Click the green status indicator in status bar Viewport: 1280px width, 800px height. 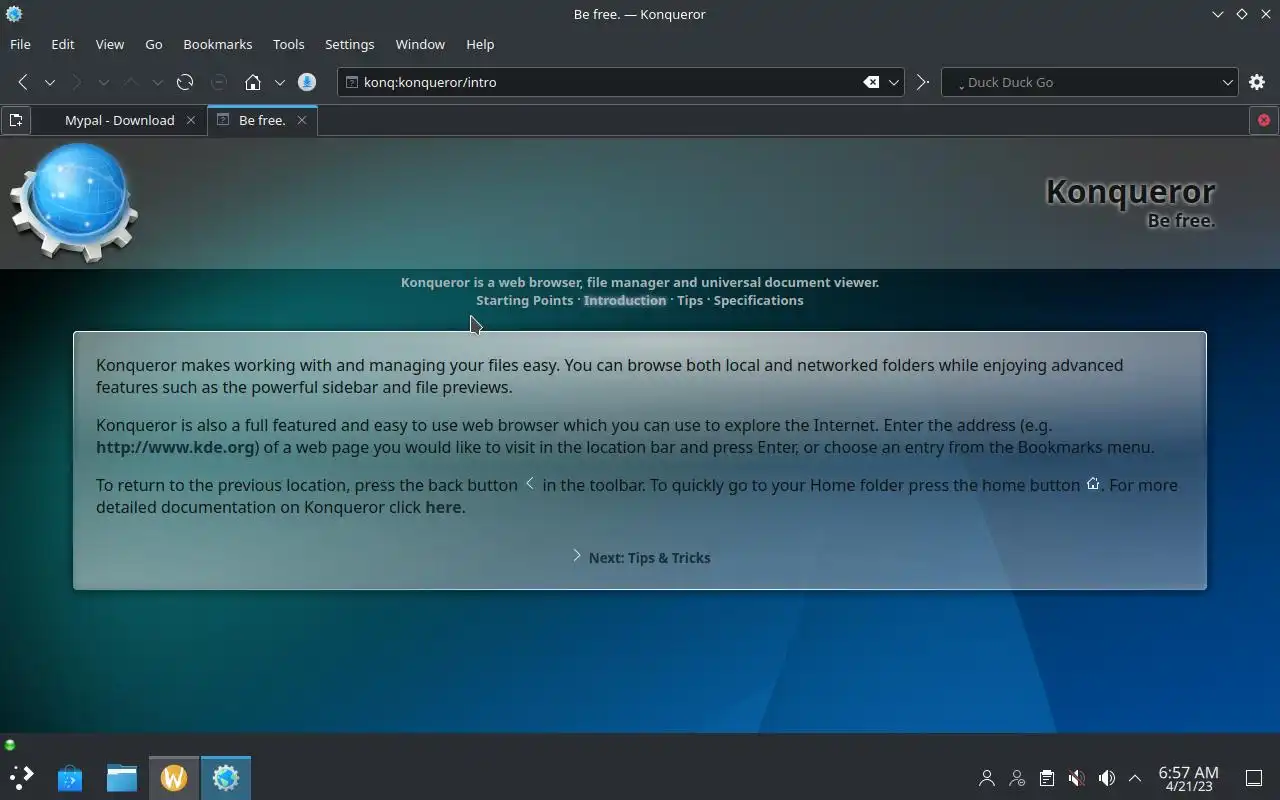(x=10, y=745)
